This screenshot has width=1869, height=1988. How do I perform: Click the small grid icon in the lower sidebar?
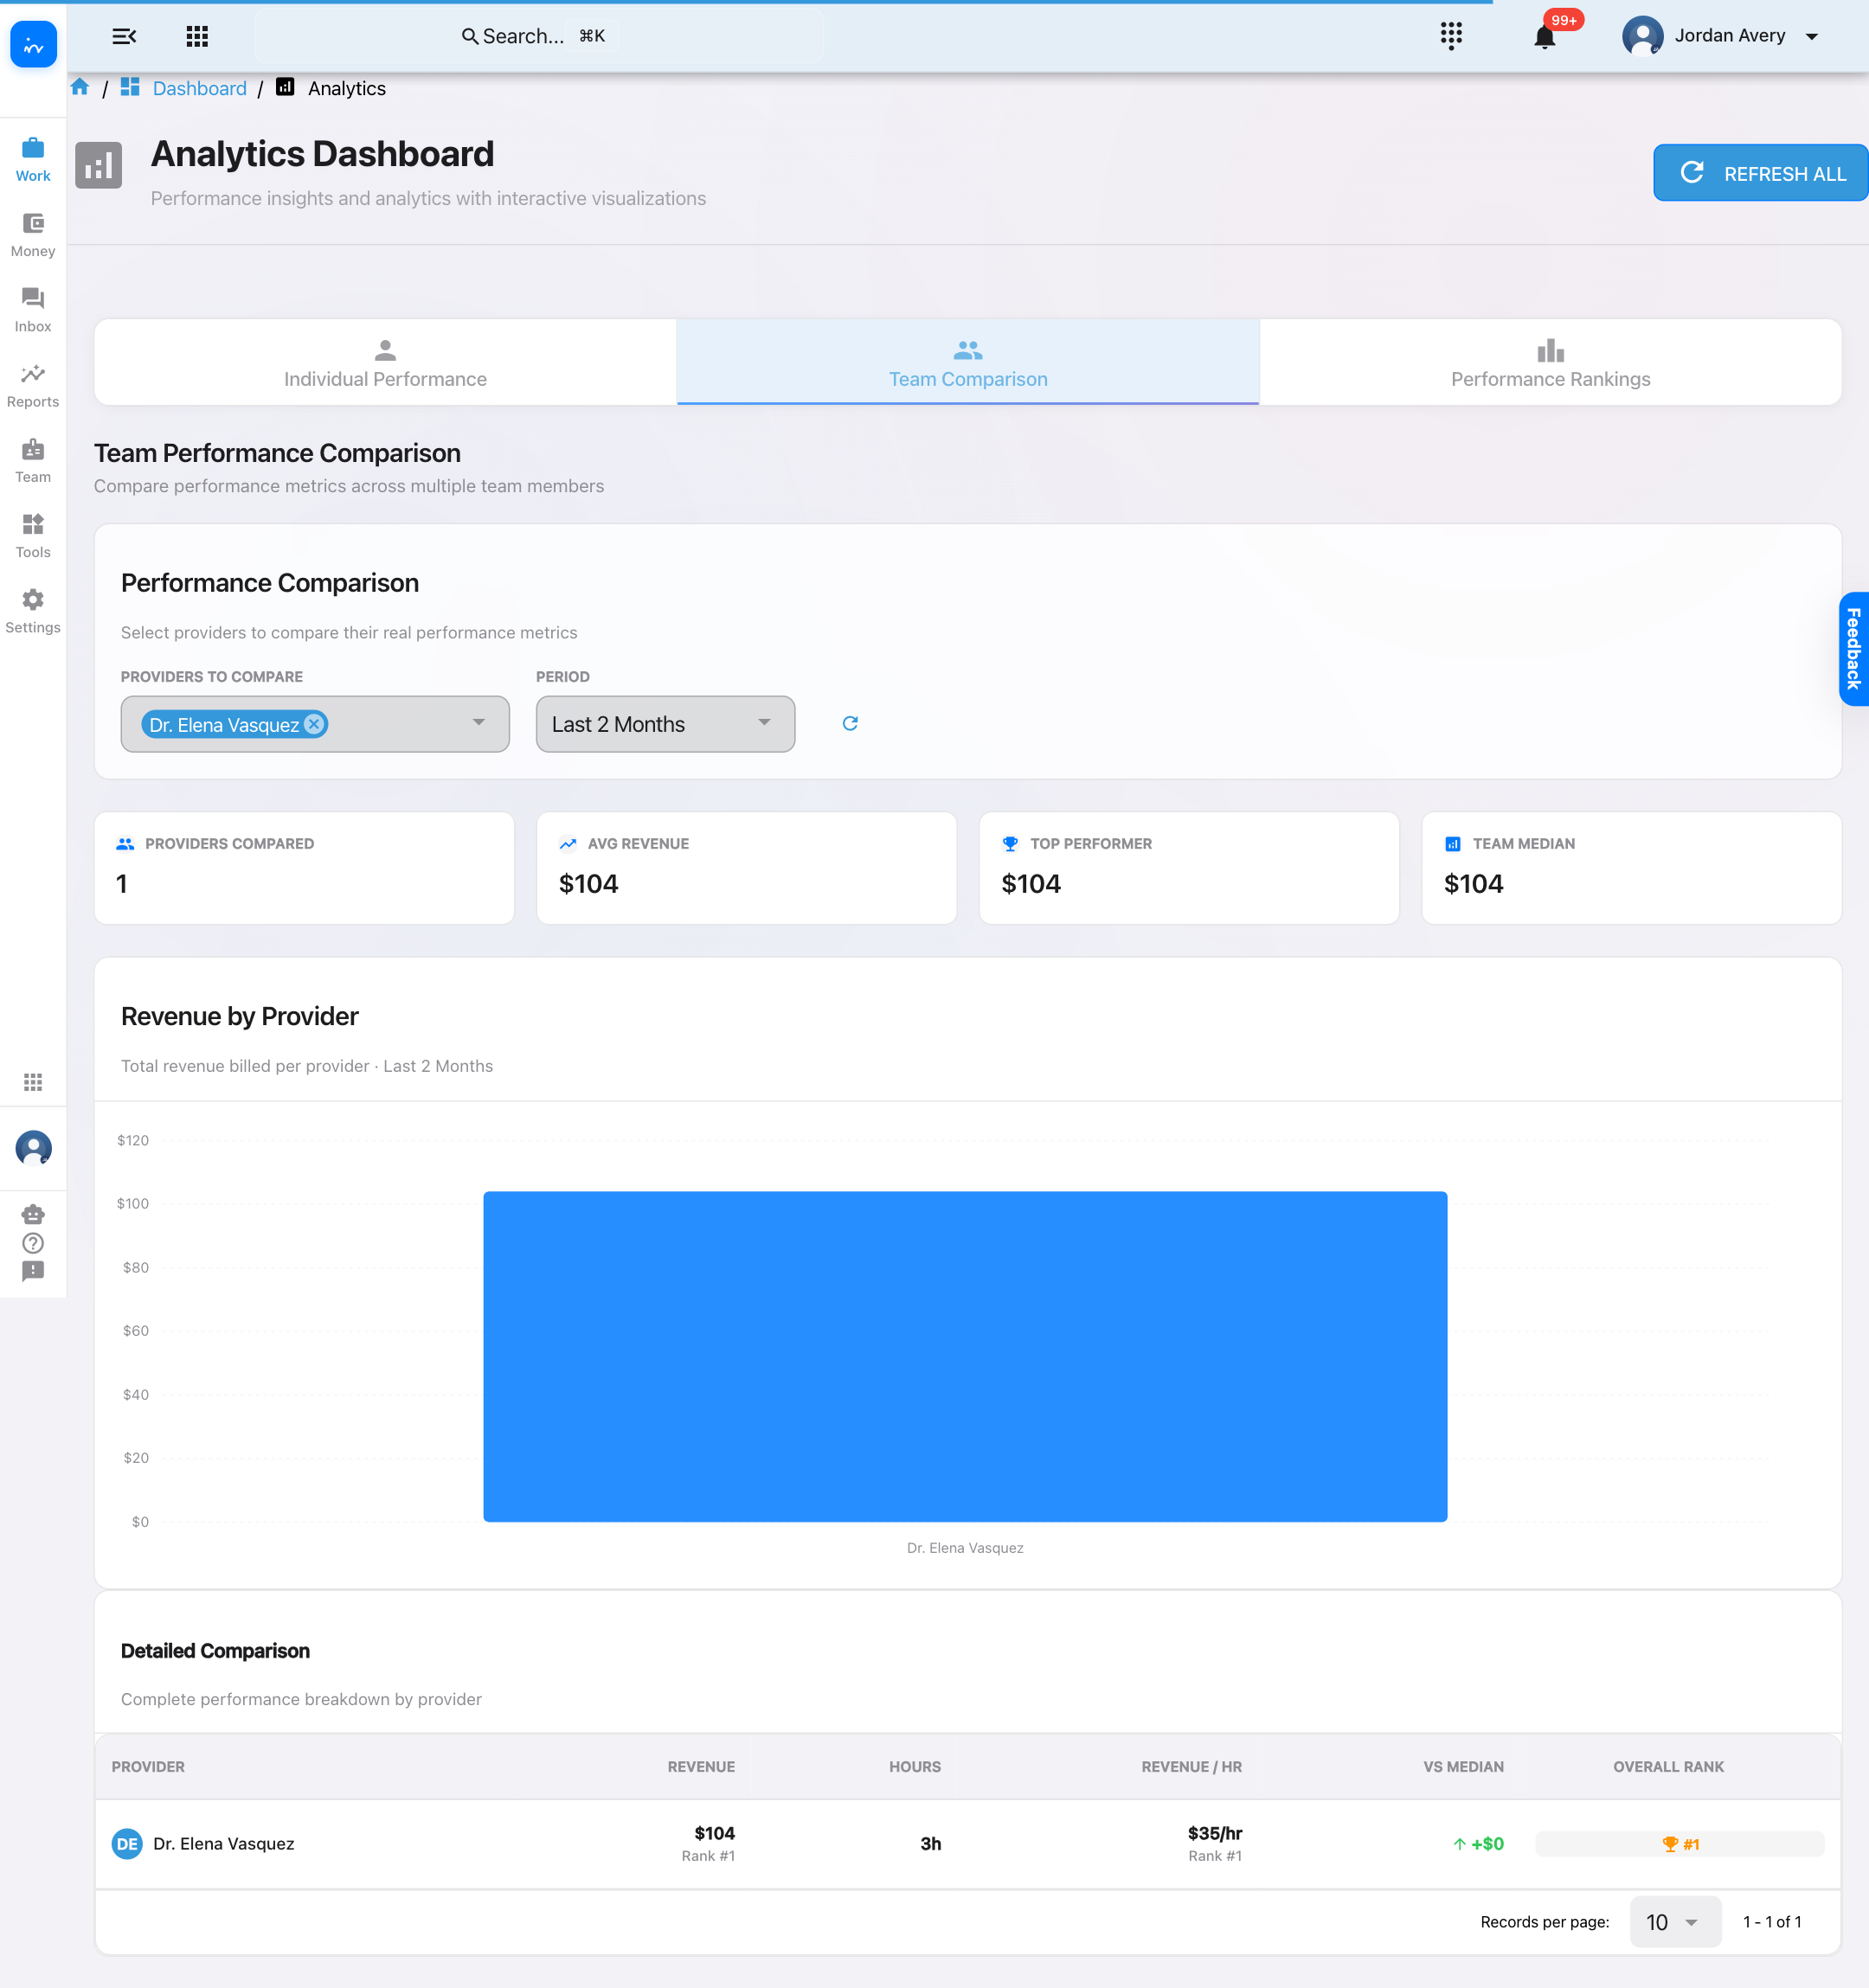33,1082
